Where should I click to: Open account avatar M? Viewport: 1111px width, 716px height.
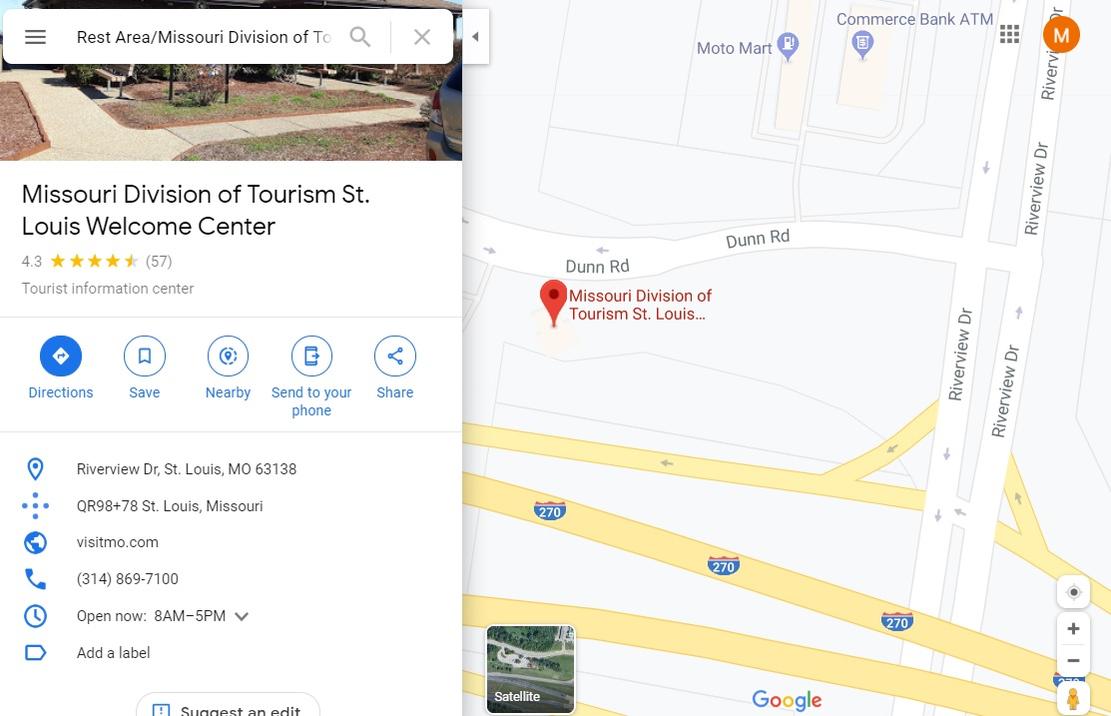[x=1061, y=35]
